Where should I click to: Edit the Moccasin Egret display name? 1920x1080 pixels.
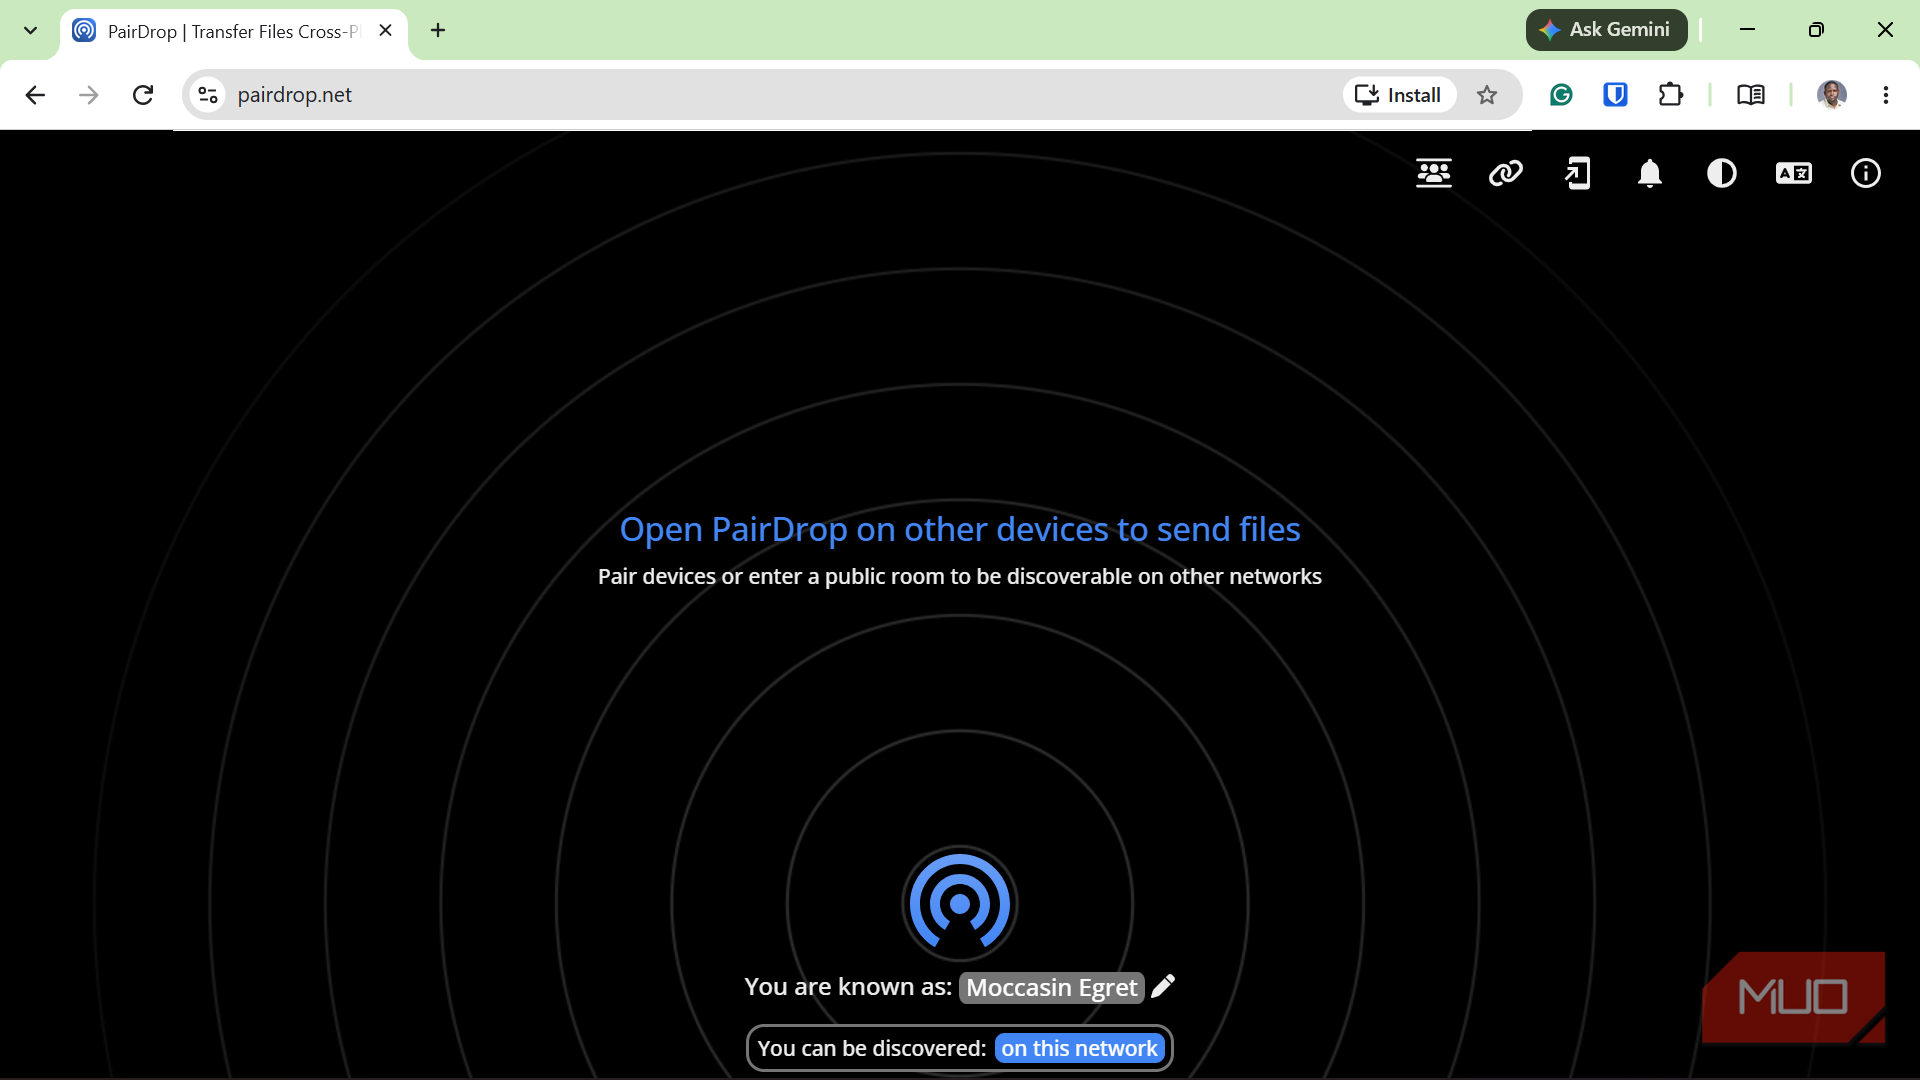tap(1052, 988)
